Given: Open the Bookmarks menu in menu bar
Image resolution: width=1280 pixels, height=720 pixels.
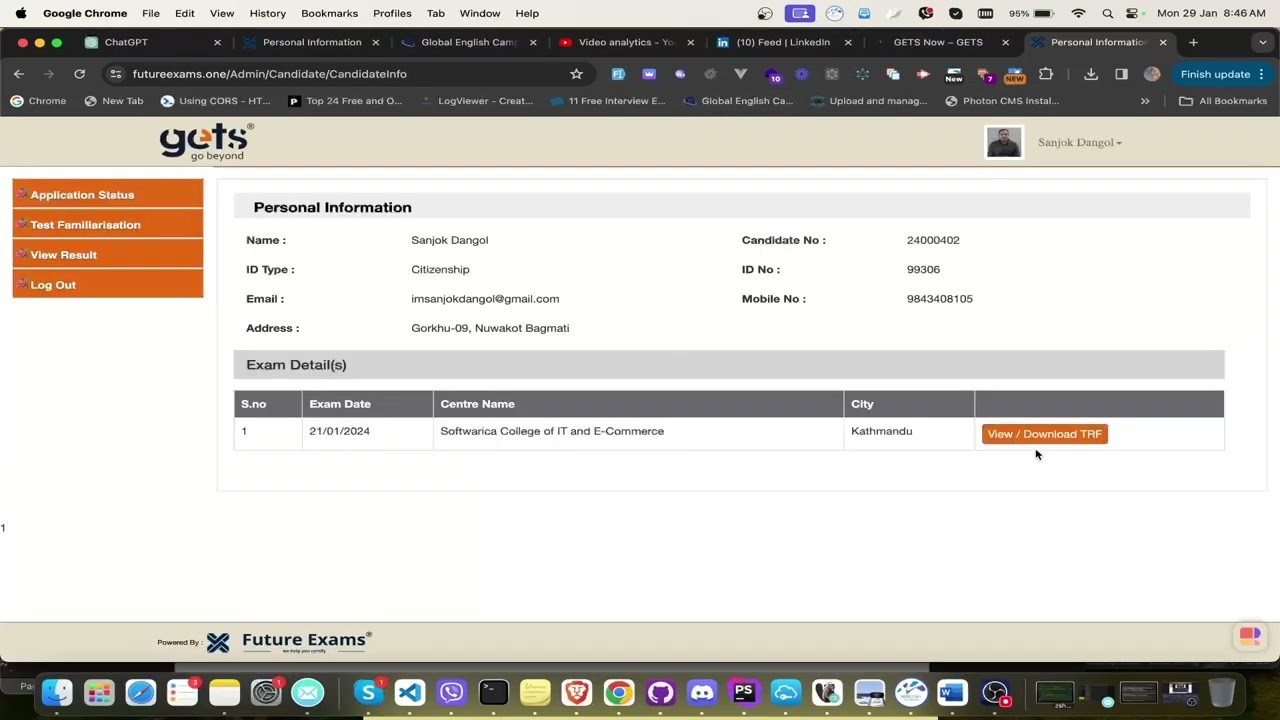Looking at the screenshot, I should click(329, 13).
